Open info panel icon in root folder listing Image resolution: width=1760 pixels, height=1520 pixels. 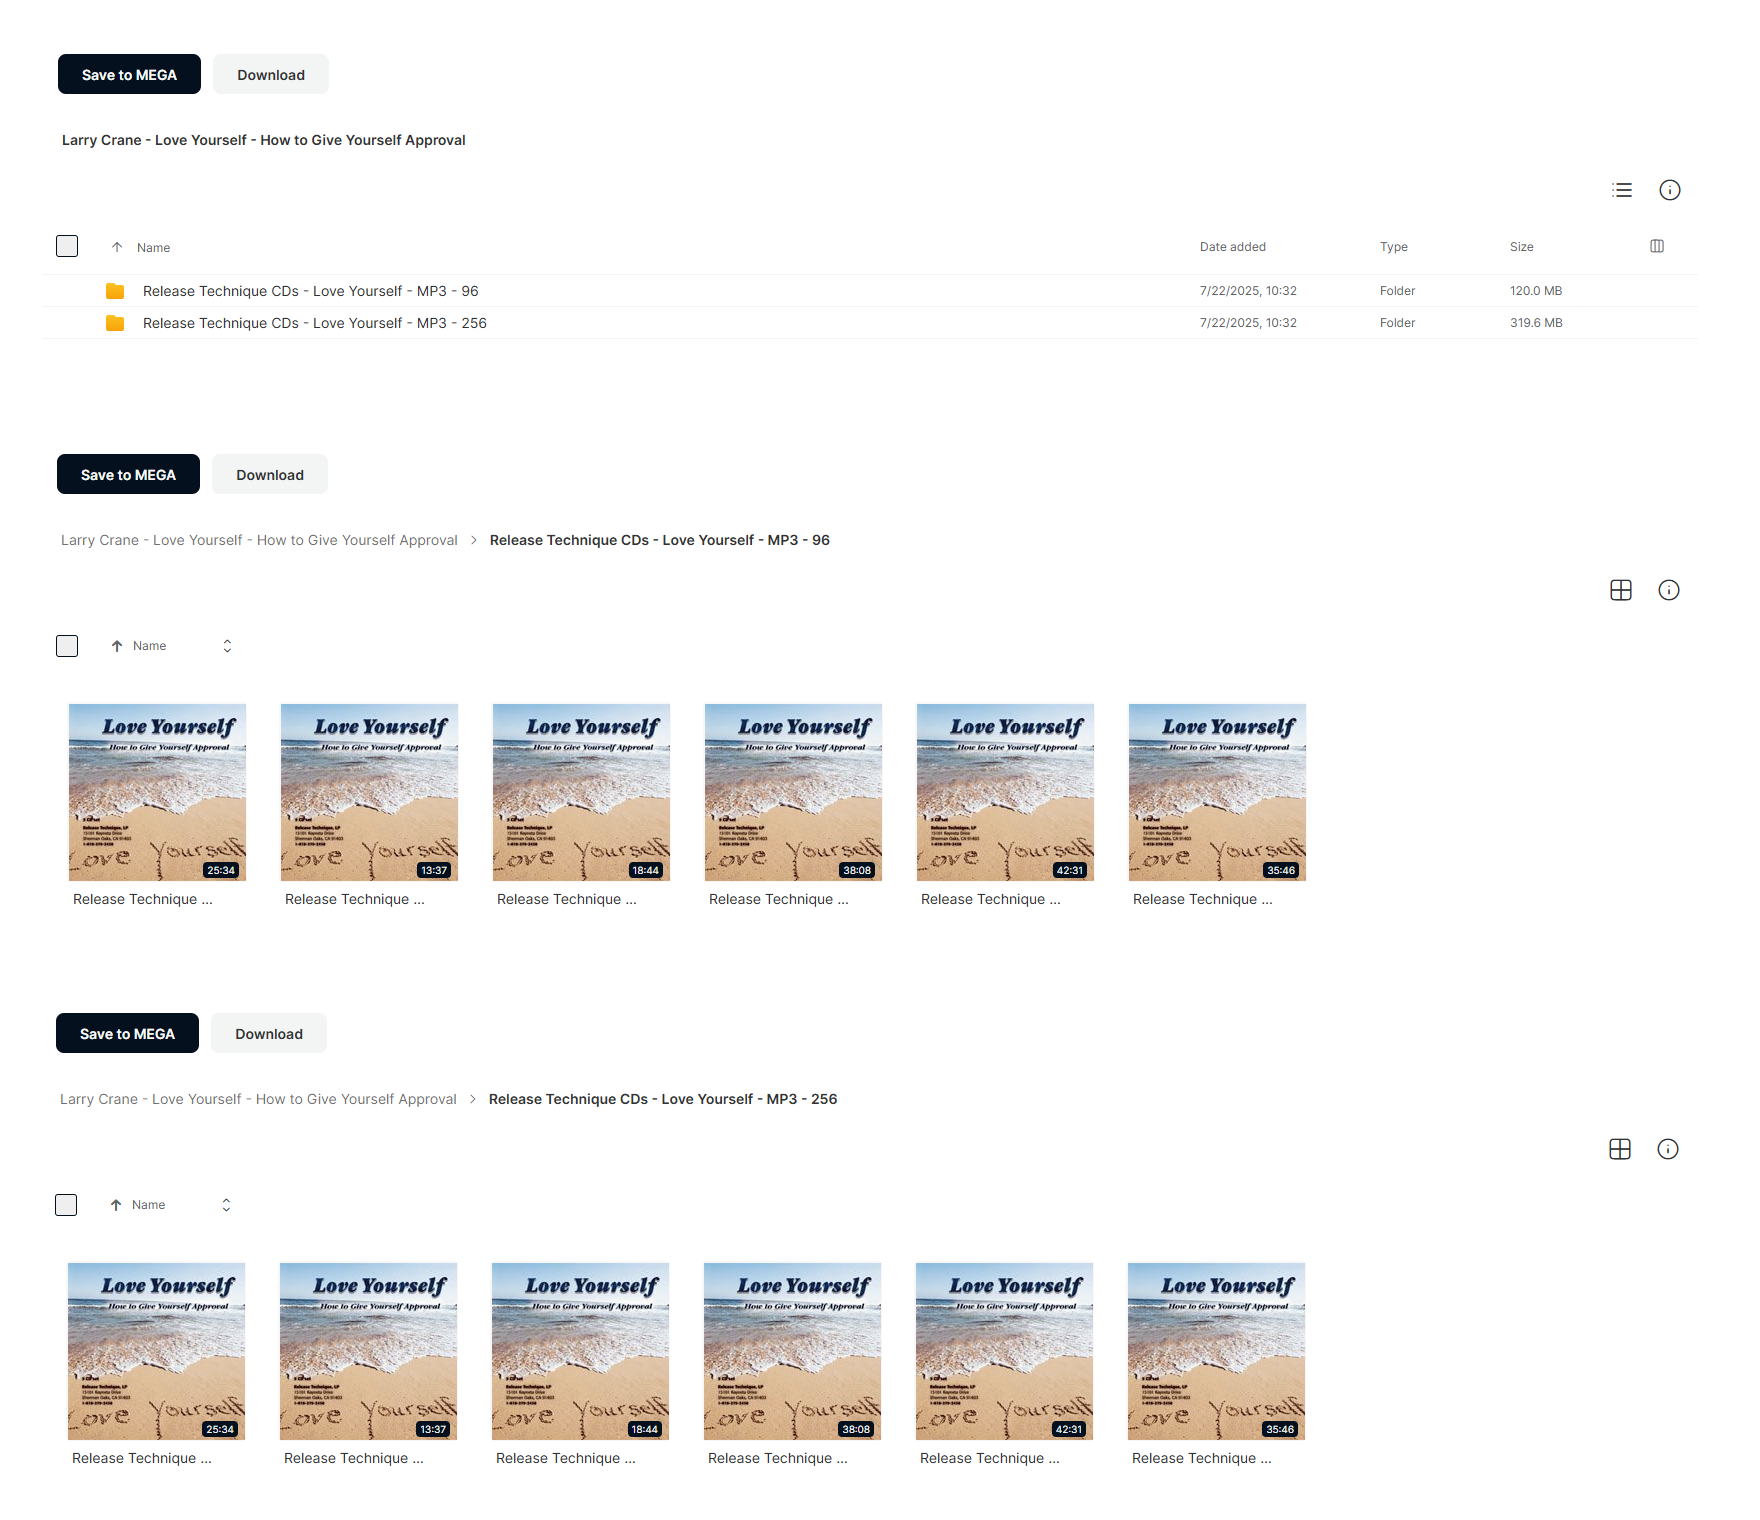tap(1670, 190)
